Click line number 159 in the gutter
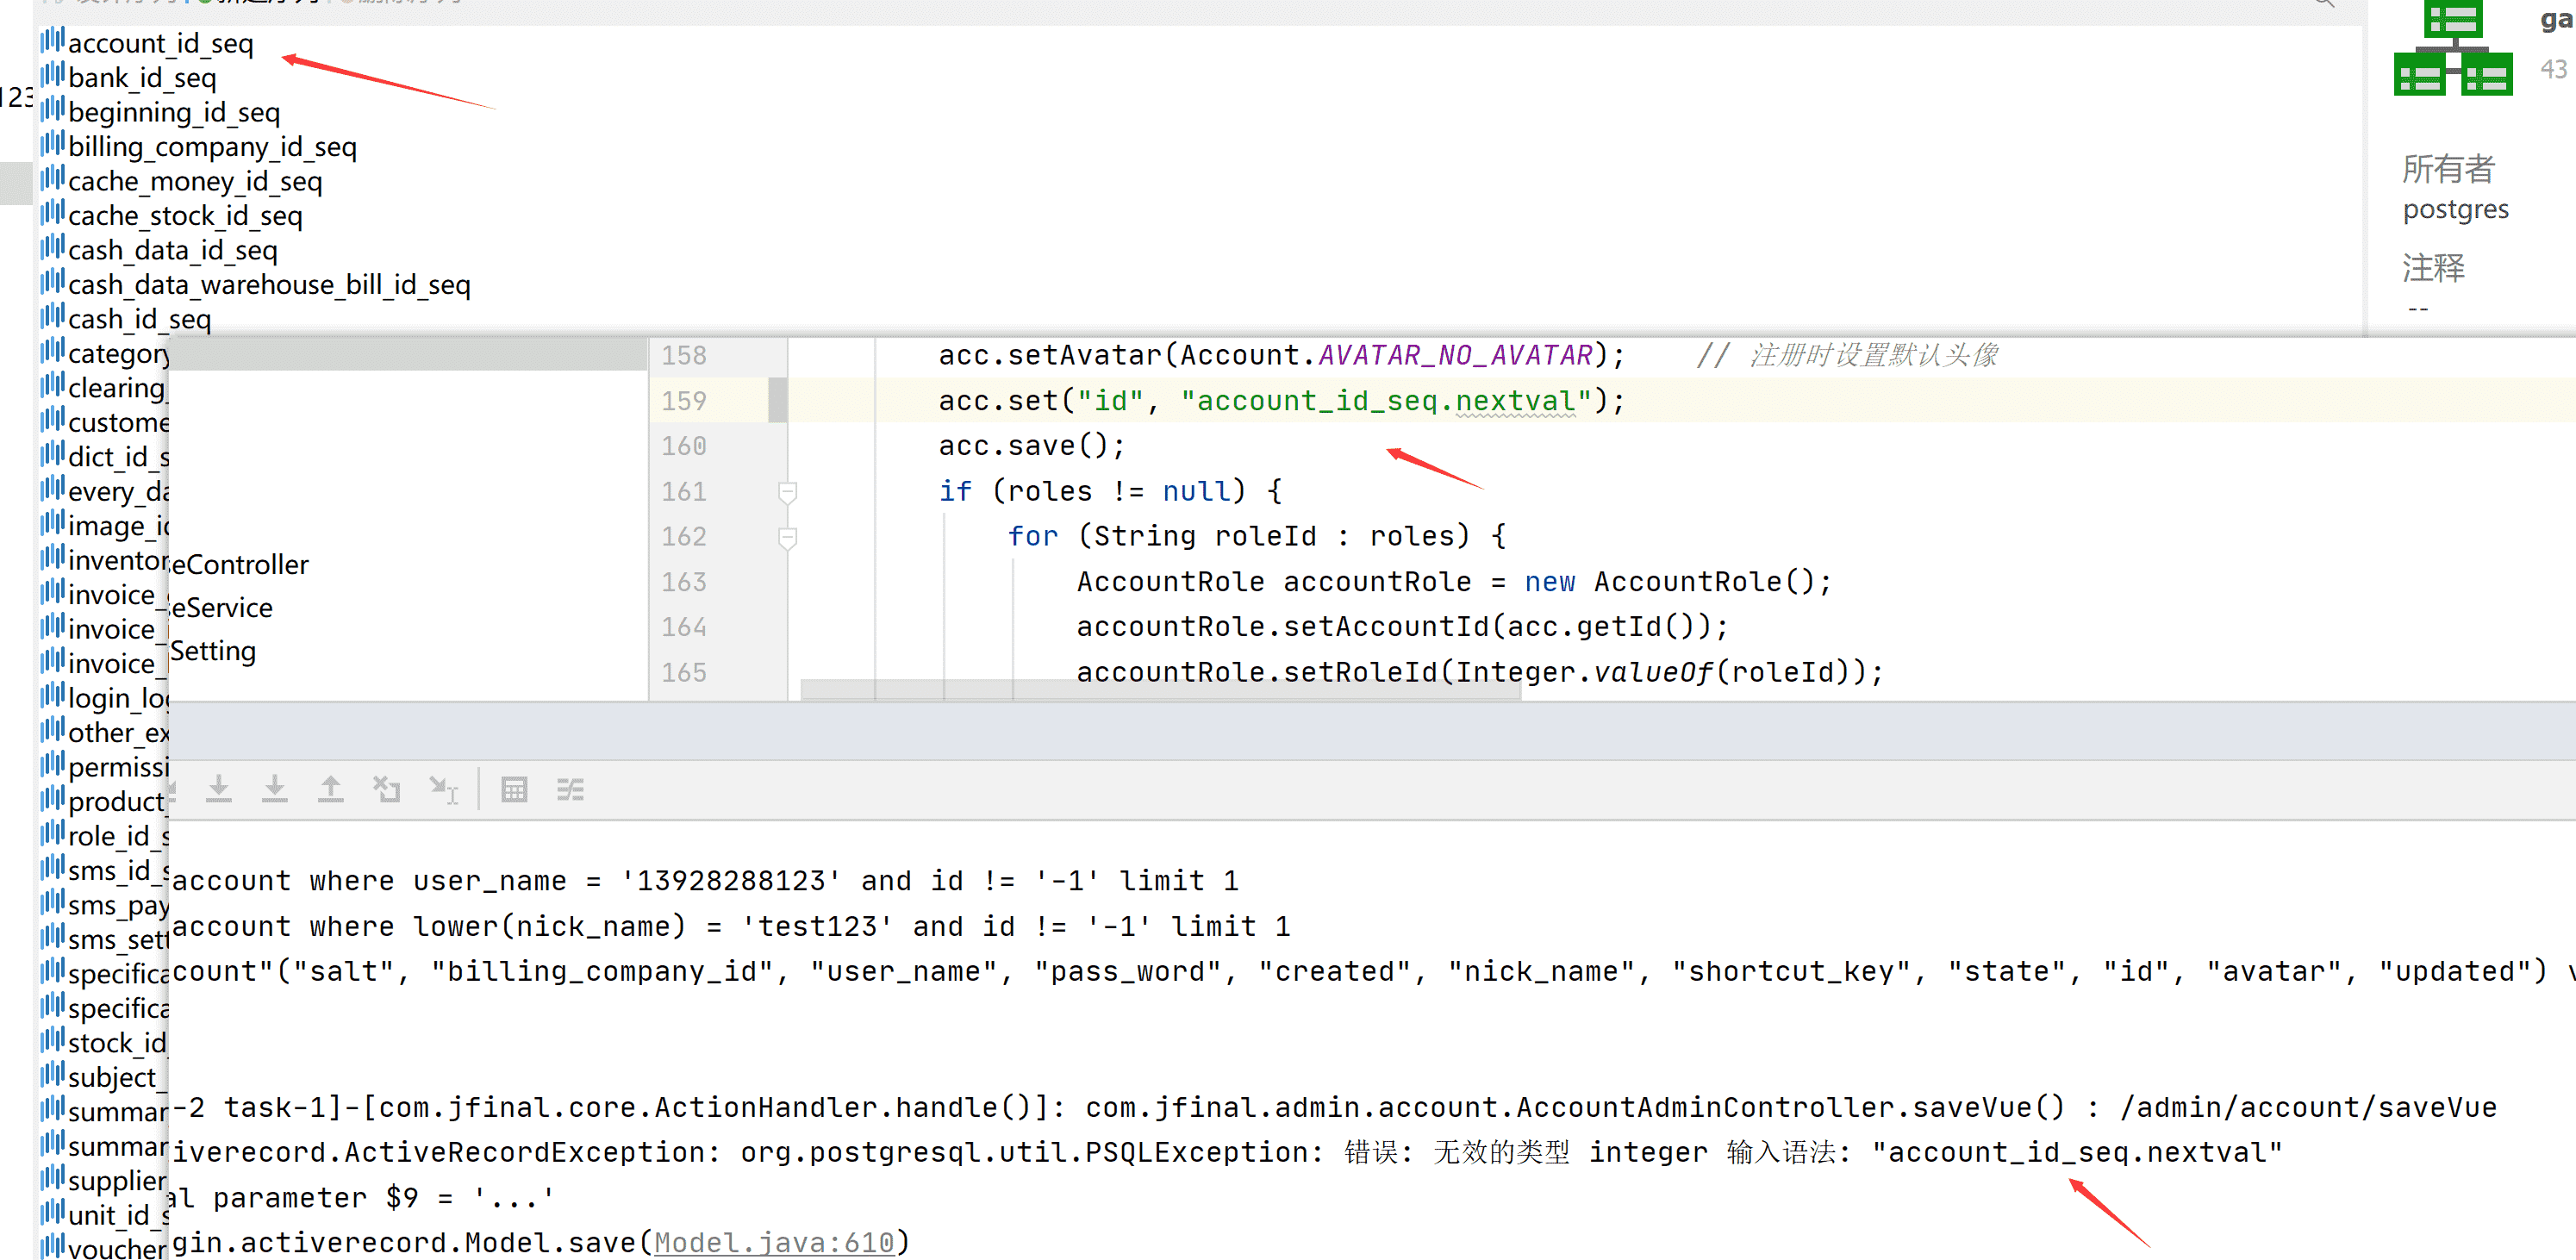 (684, 400)
